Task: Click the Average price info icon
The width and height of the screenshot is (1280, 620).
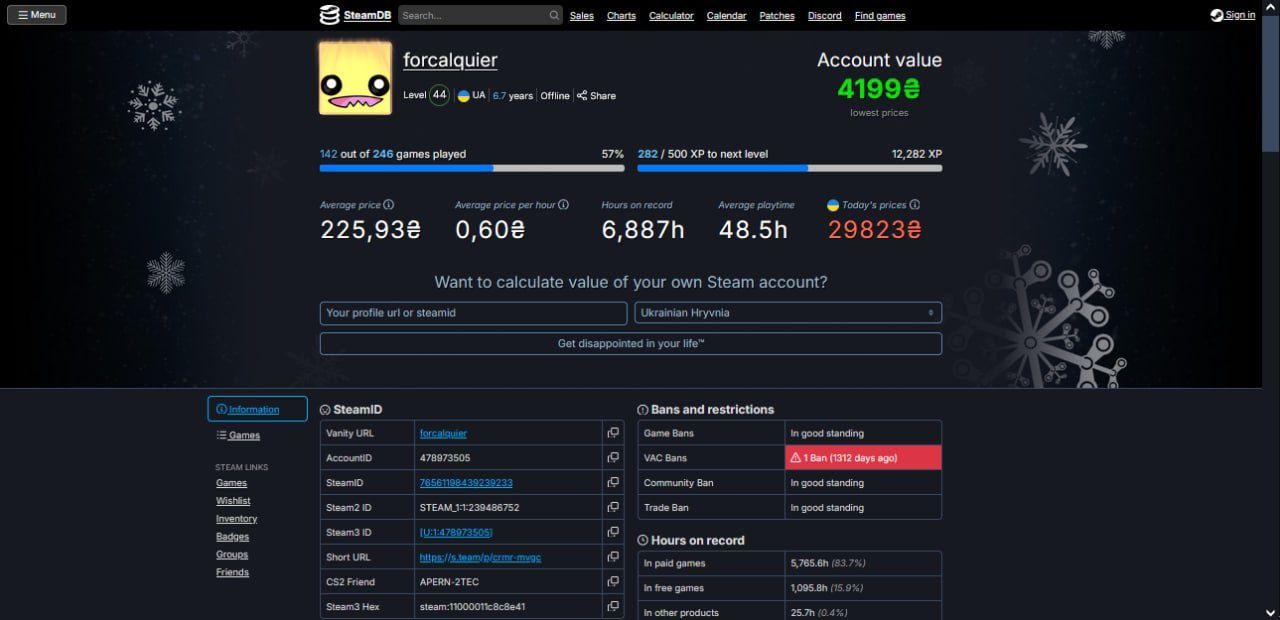Action: point(389,205)
